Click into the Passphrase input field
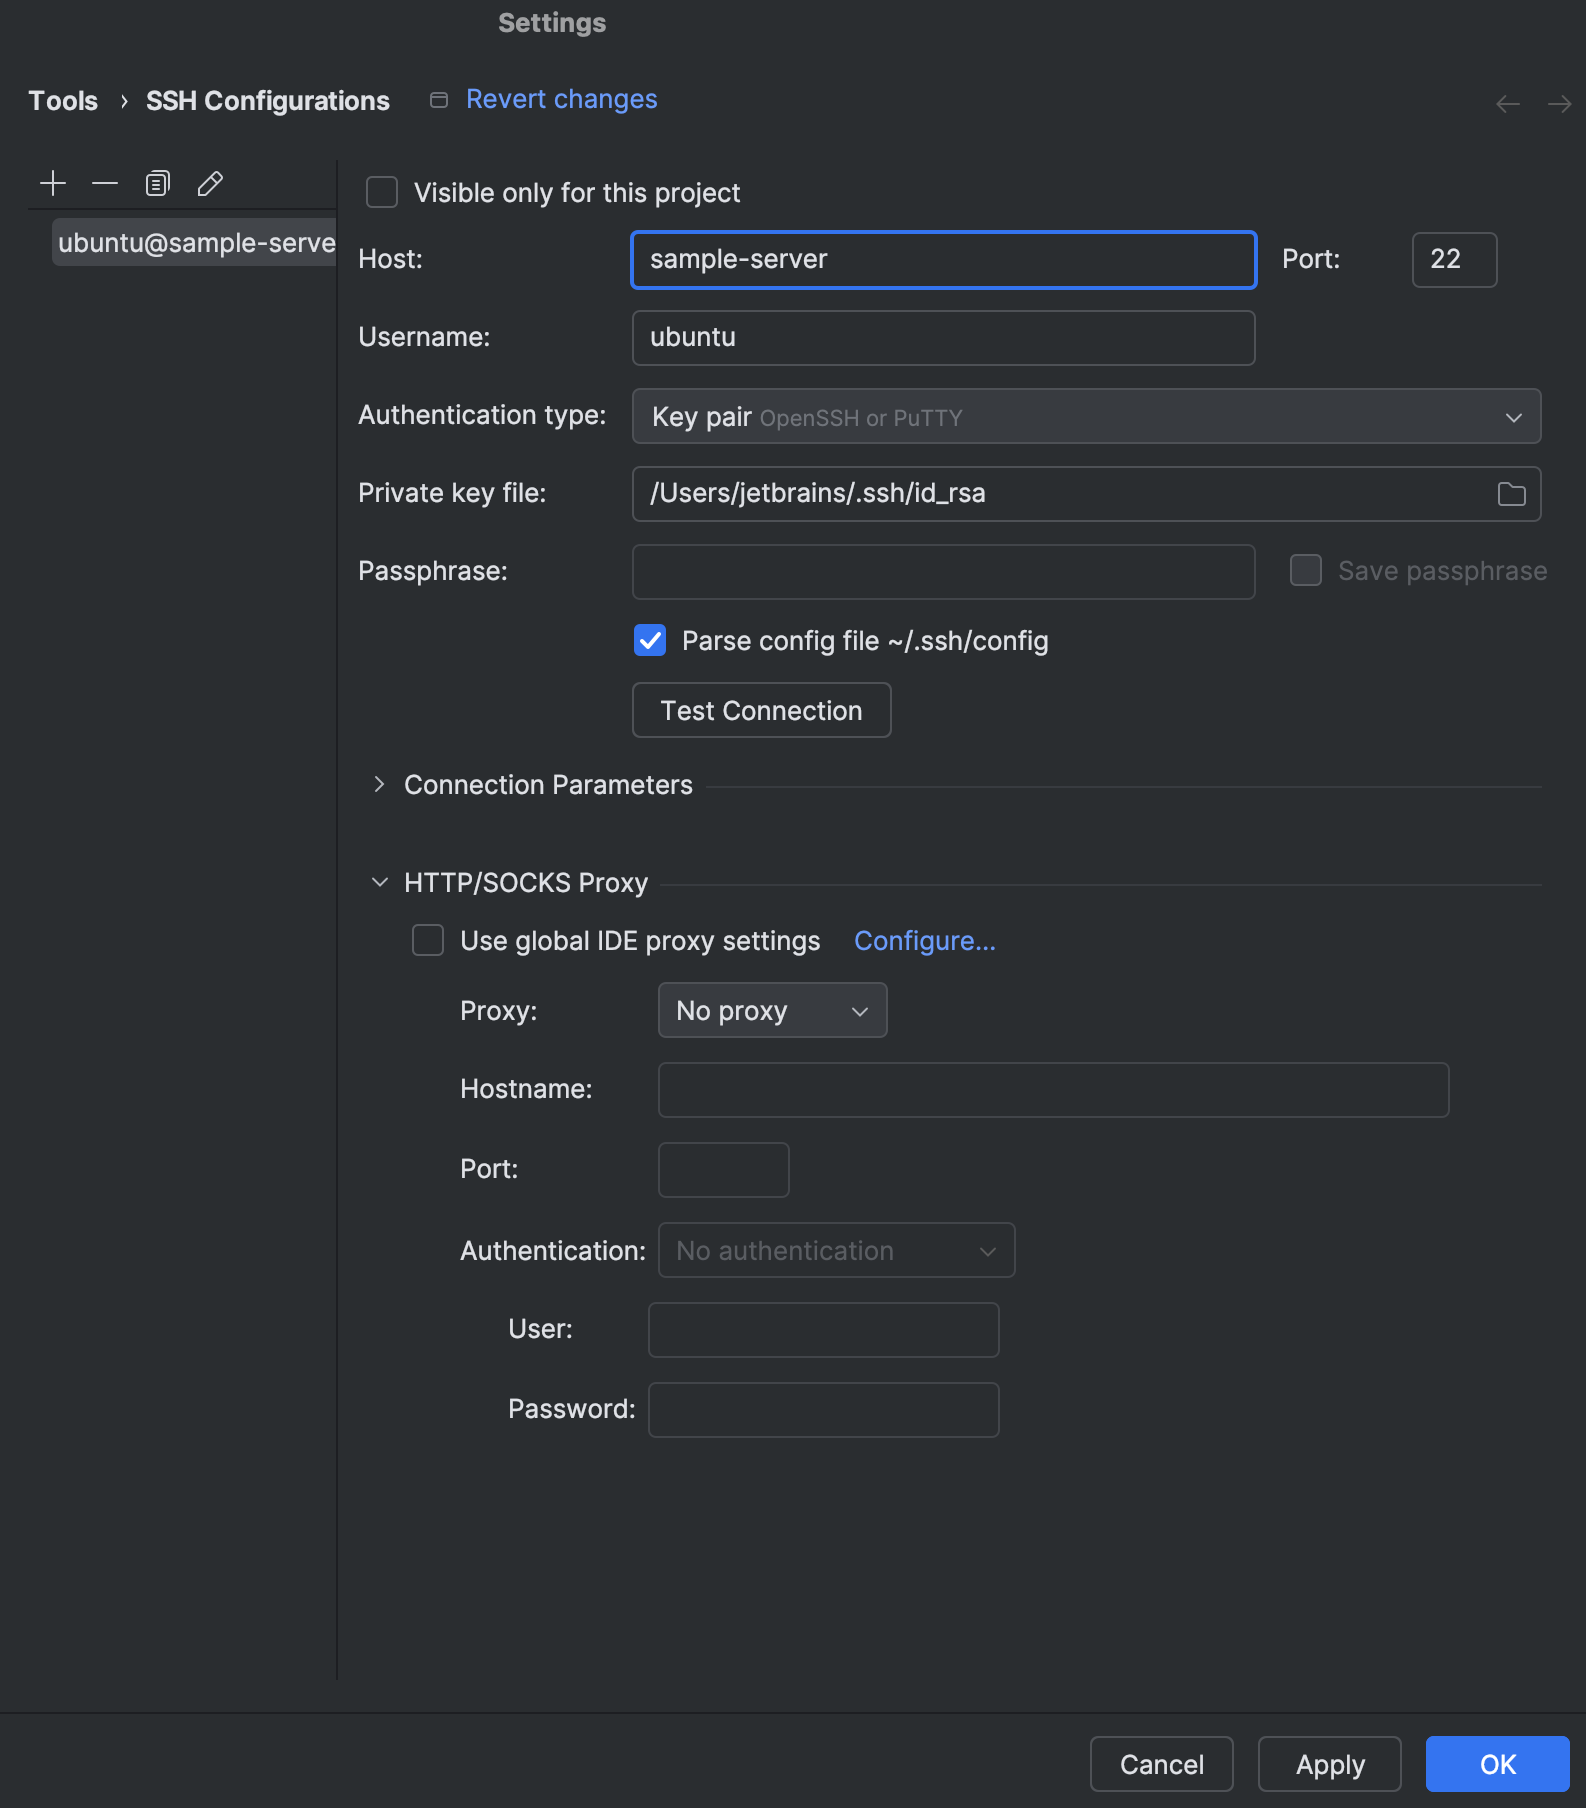The height and width of the screenshot is (1808, 1586). pyautogui.click(x=943, y=572)
